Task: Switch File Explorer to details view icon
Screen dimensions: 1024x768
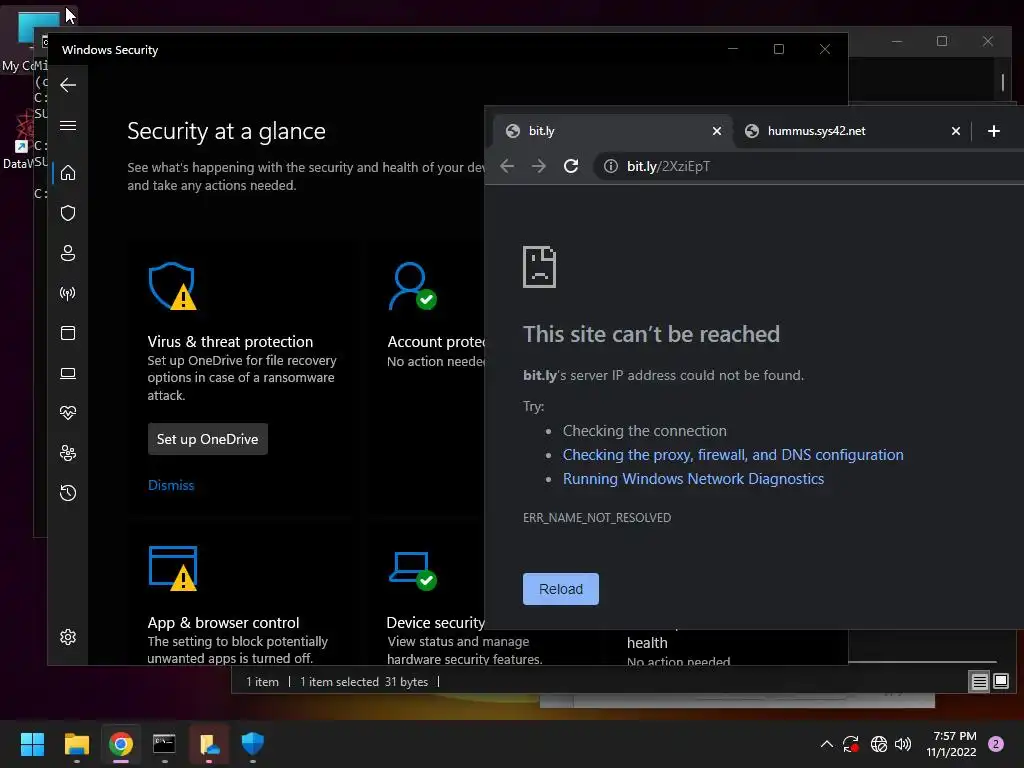Action: (980, 682)
